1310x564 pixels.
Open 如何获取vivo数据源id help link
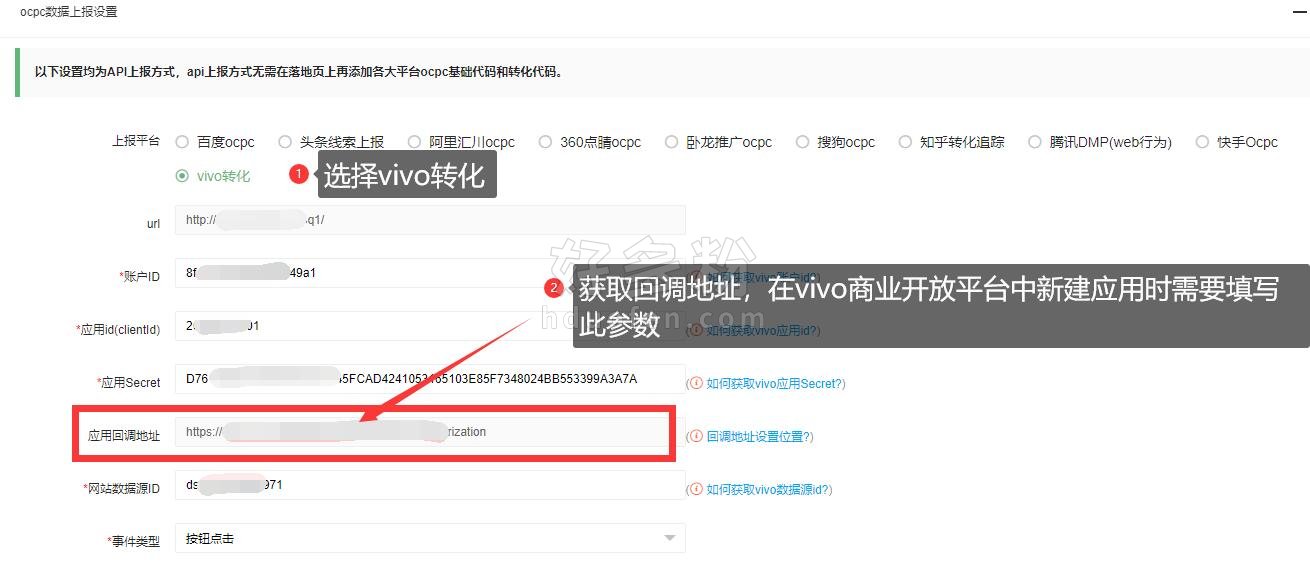point(769,489)
